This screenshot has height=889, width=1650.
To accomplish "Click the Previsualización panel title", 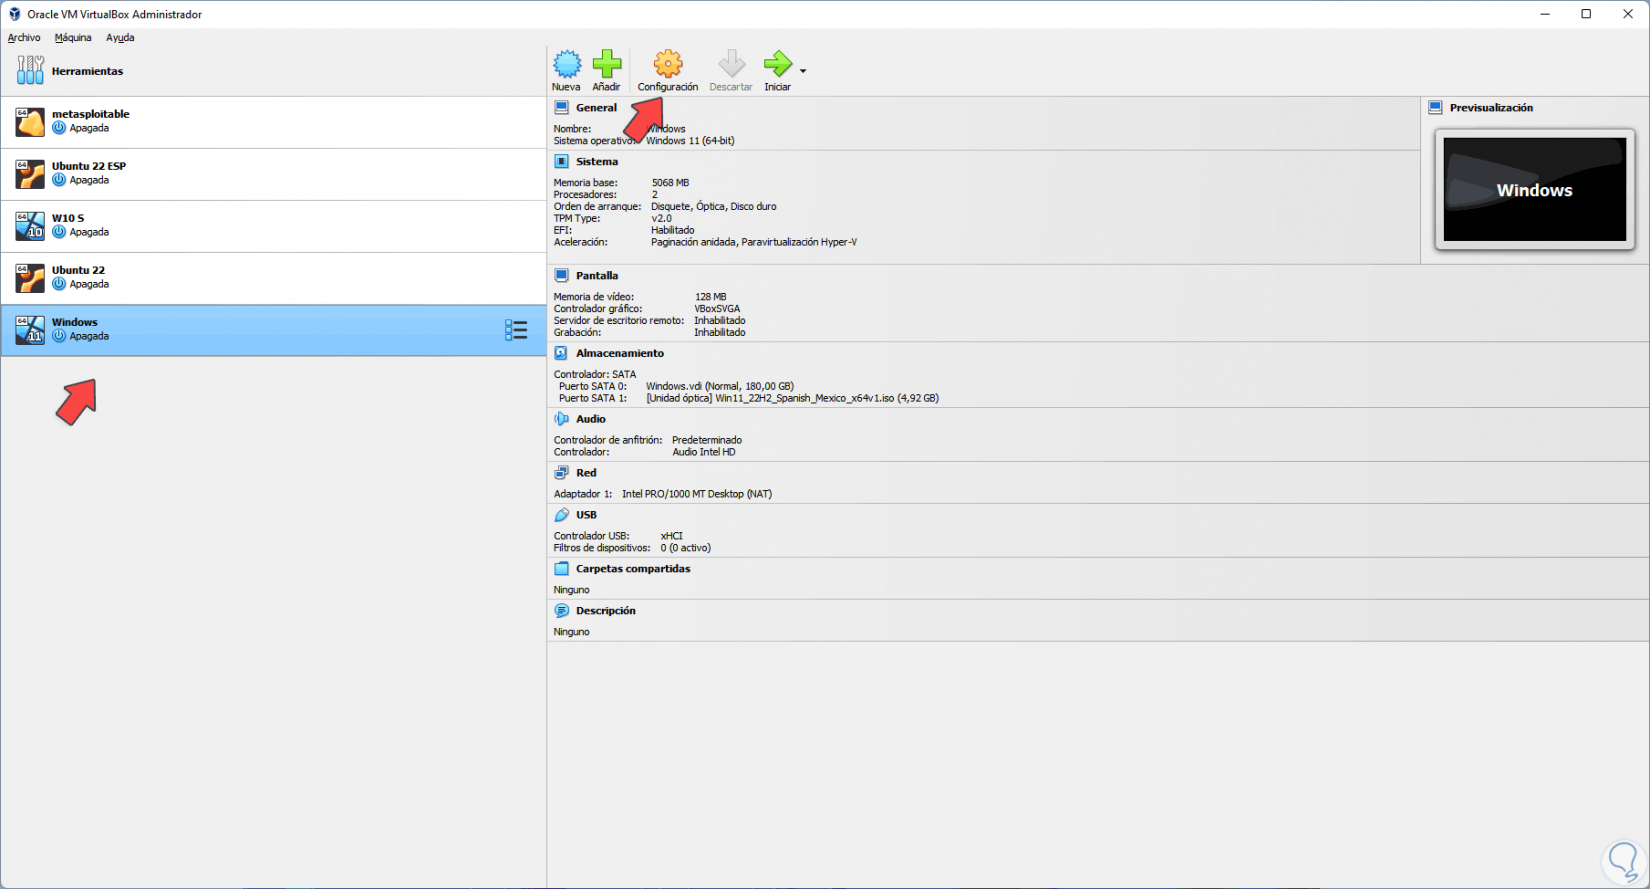I will [1491, 108].
